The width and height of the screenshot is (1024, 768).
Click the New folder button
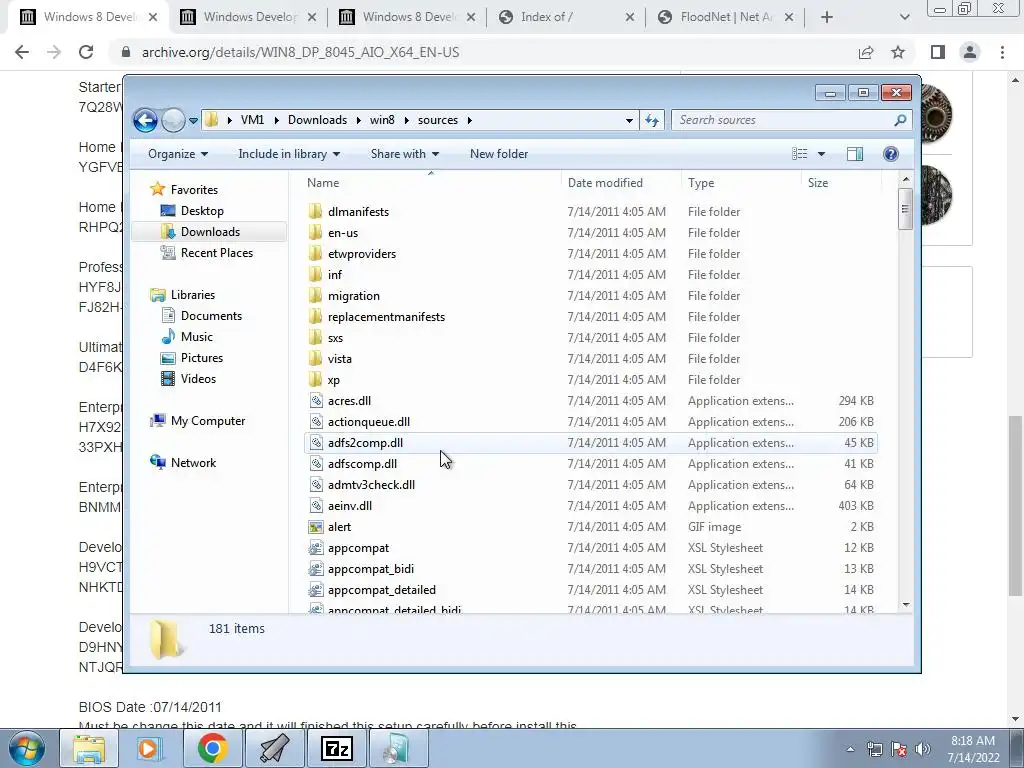tap(499, 154)
